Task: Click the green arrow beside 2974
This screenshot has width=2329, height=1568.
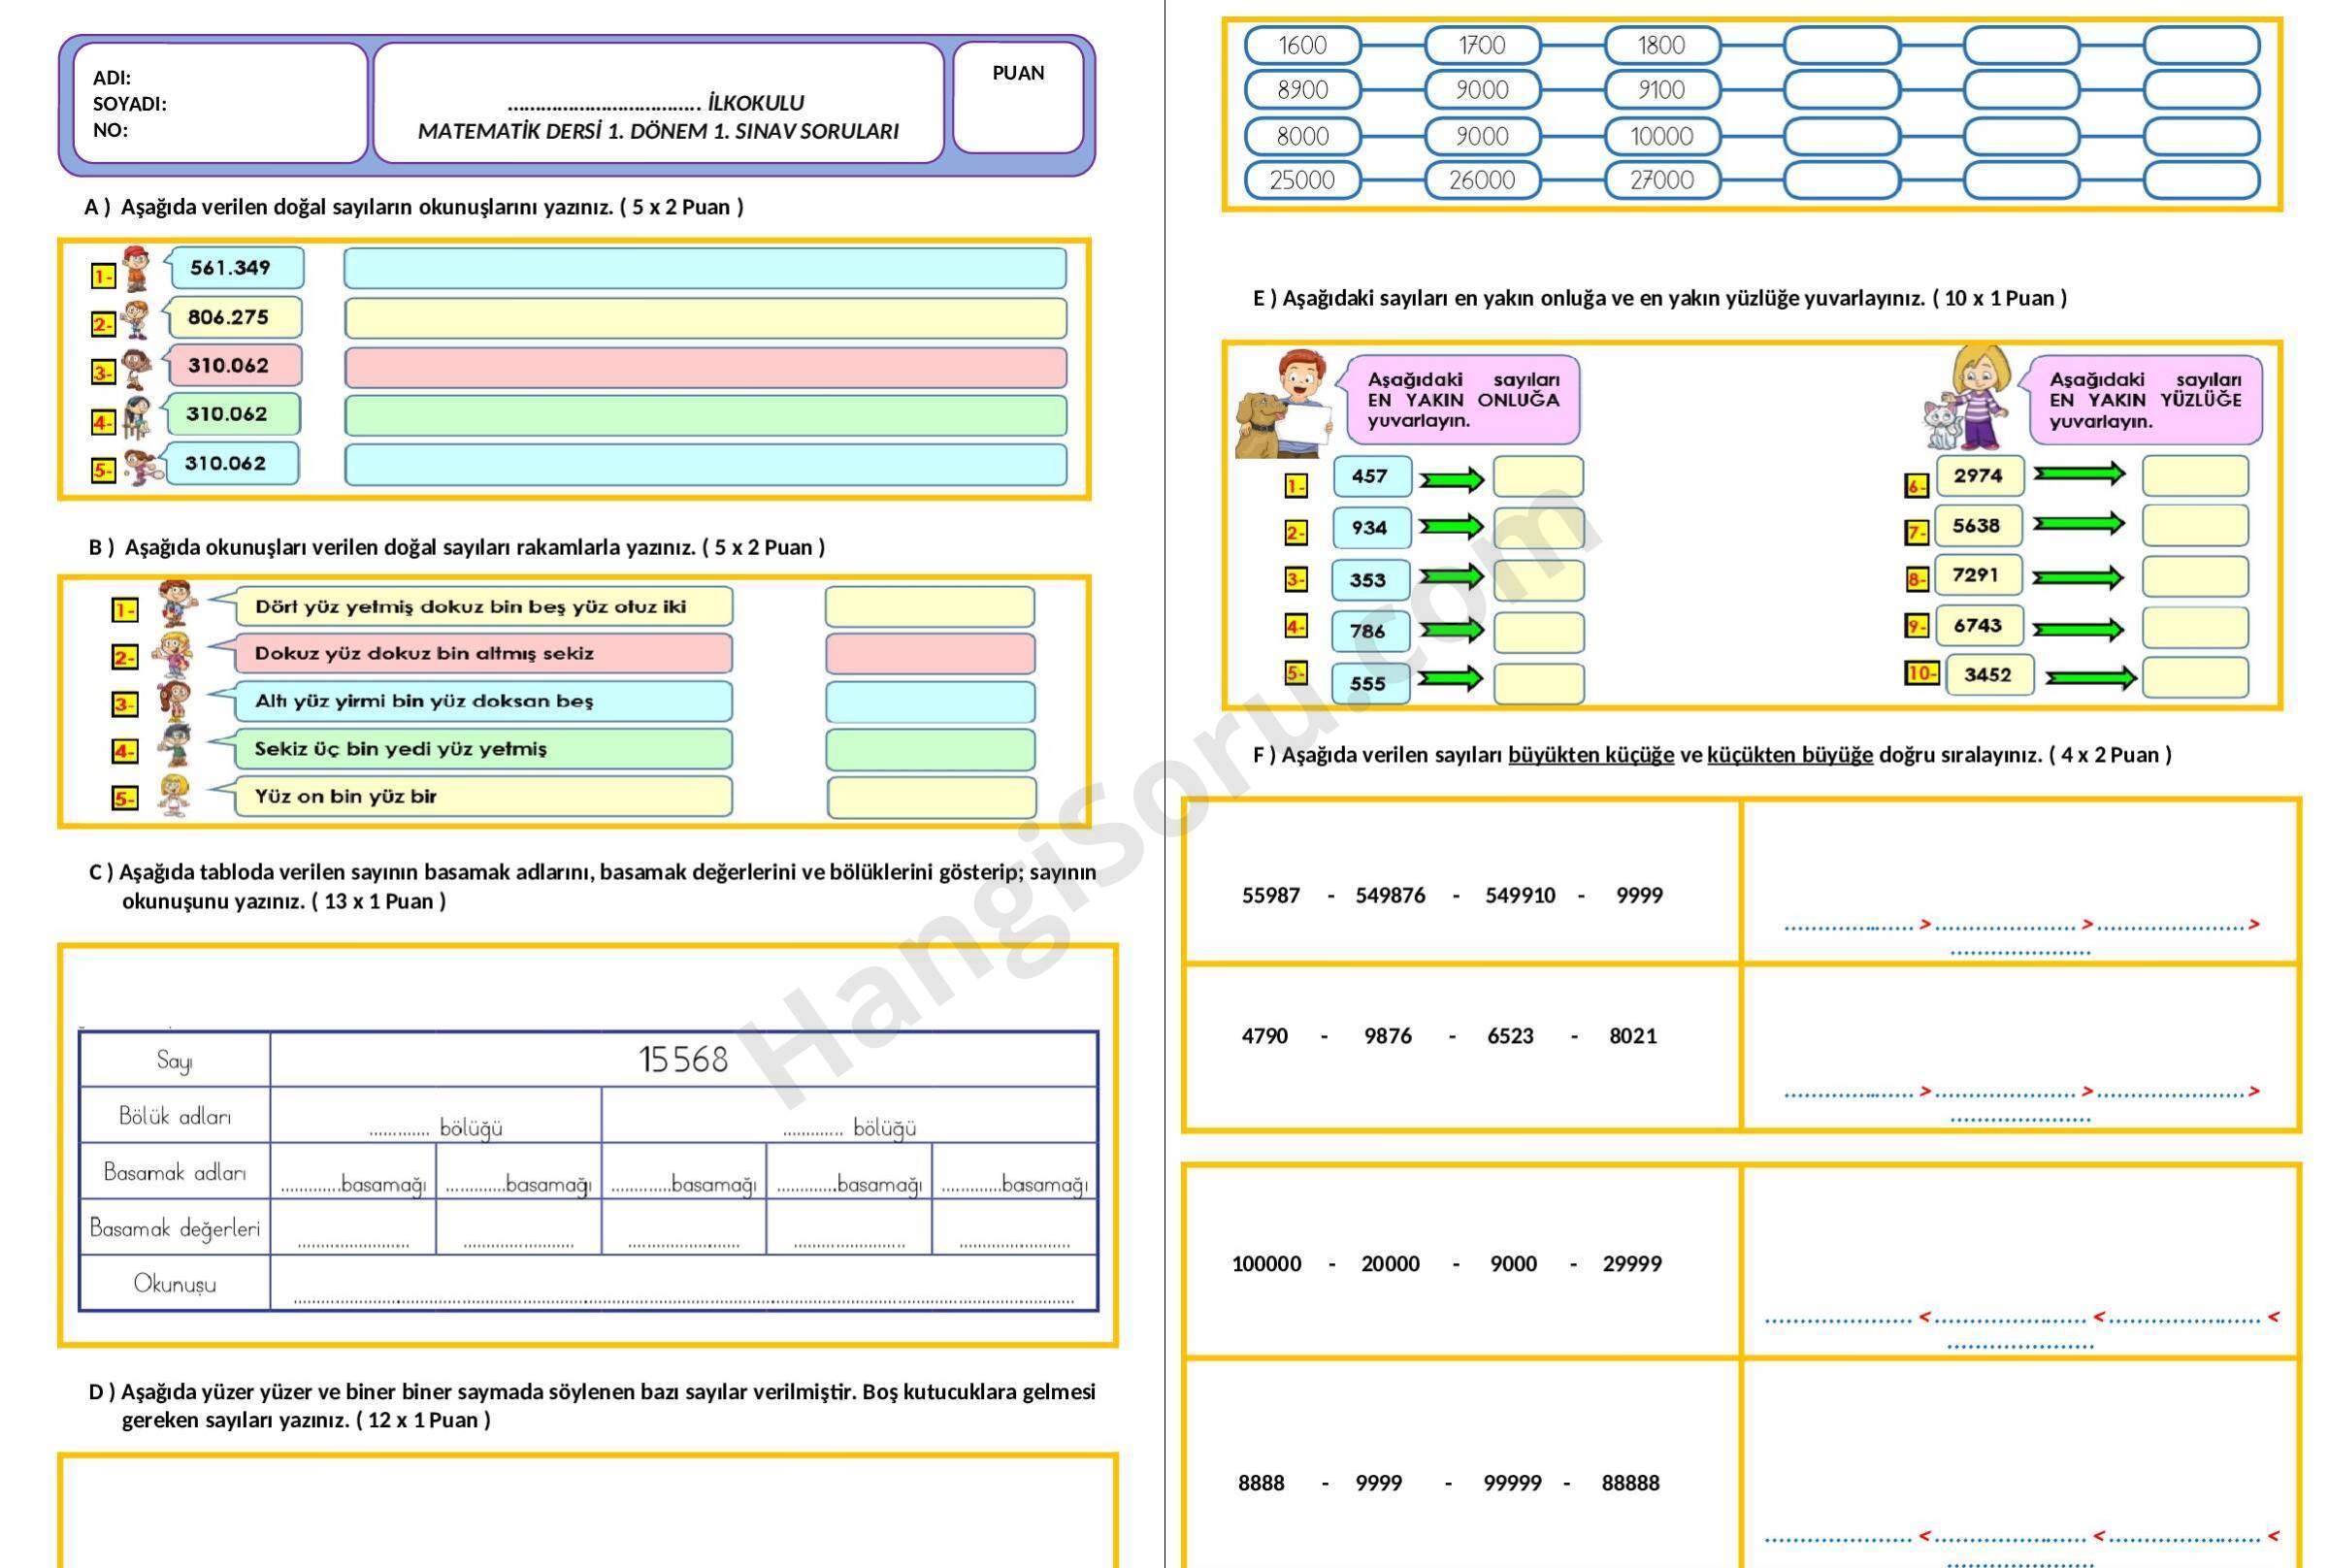Action: pos(2079,473)
